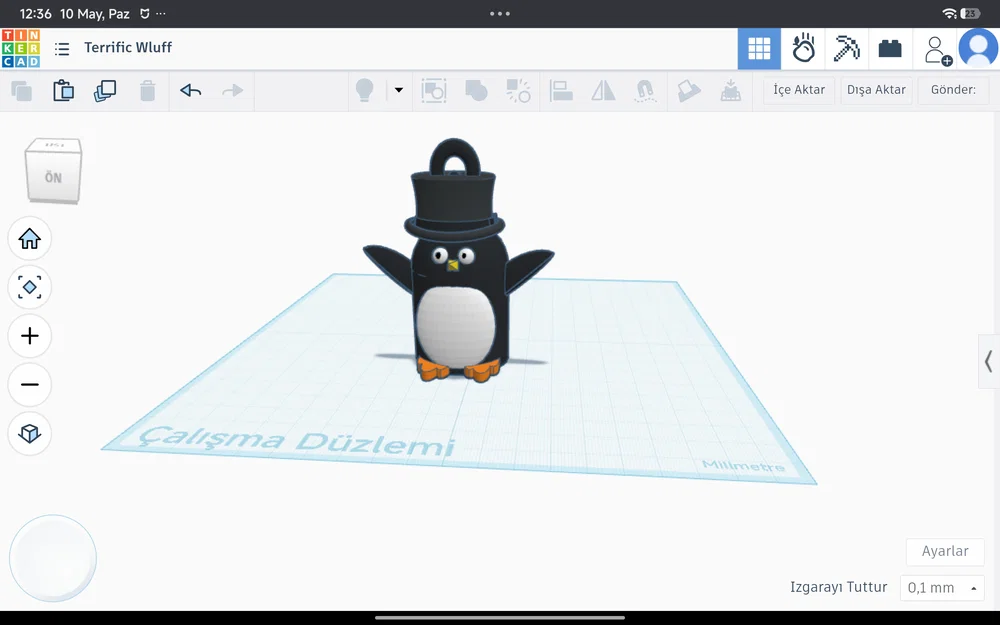Toggle the show-all light bulb icon
Image resolution: width=1000 pixels, height=625 pixels.
point(365,90)
